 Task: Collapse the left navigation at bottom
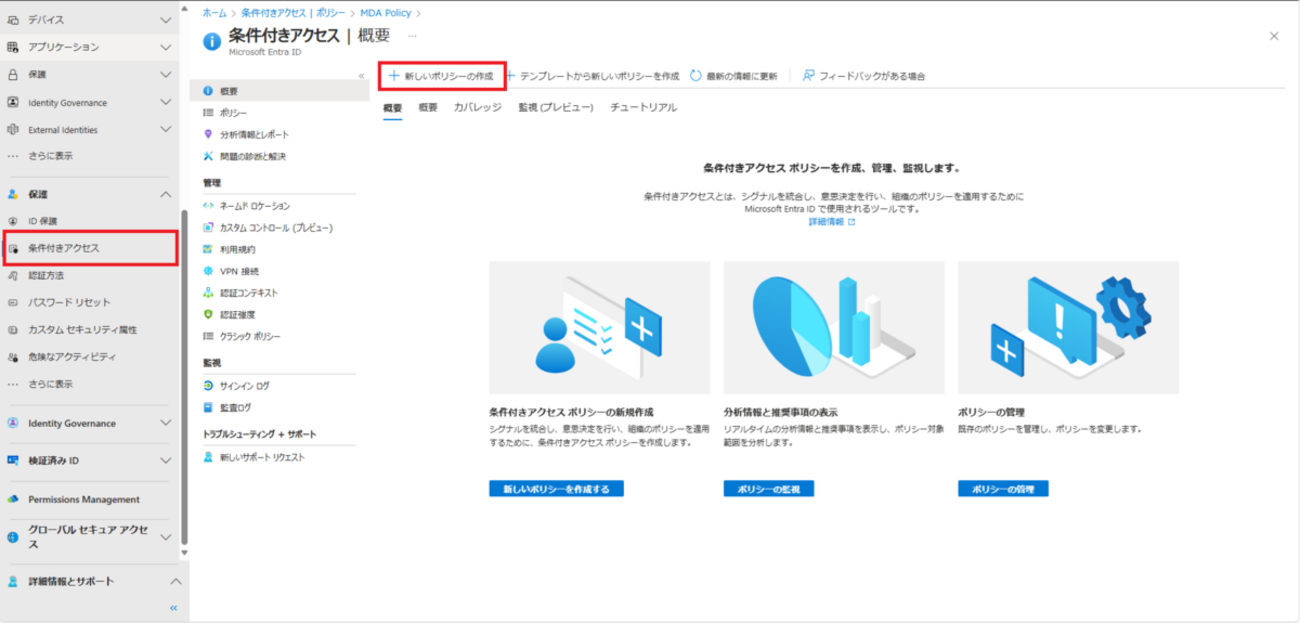pyautogui.click(x=173, y=607)
